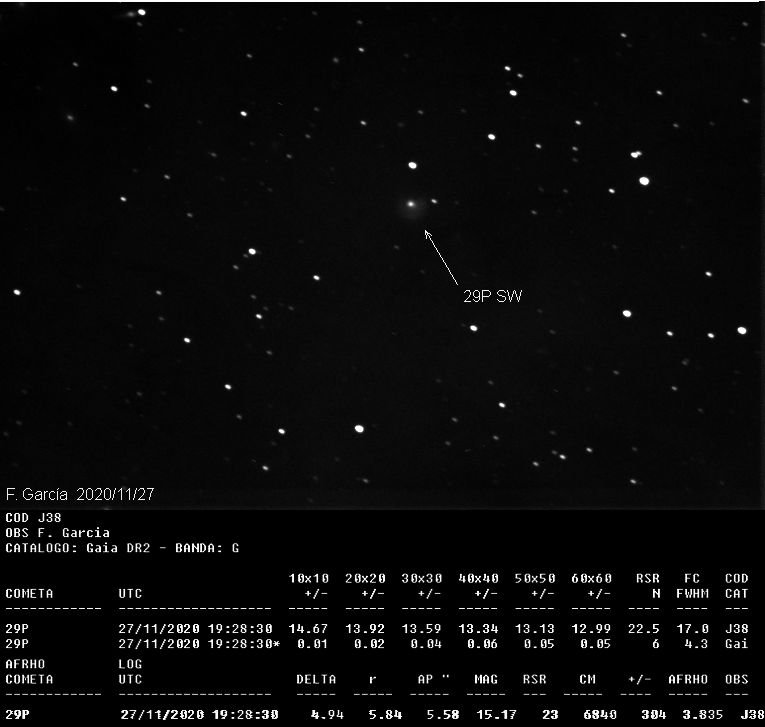This screenshot has width=765, height=727.
Task: Select the DELTA column header
Action: [316, 679]
